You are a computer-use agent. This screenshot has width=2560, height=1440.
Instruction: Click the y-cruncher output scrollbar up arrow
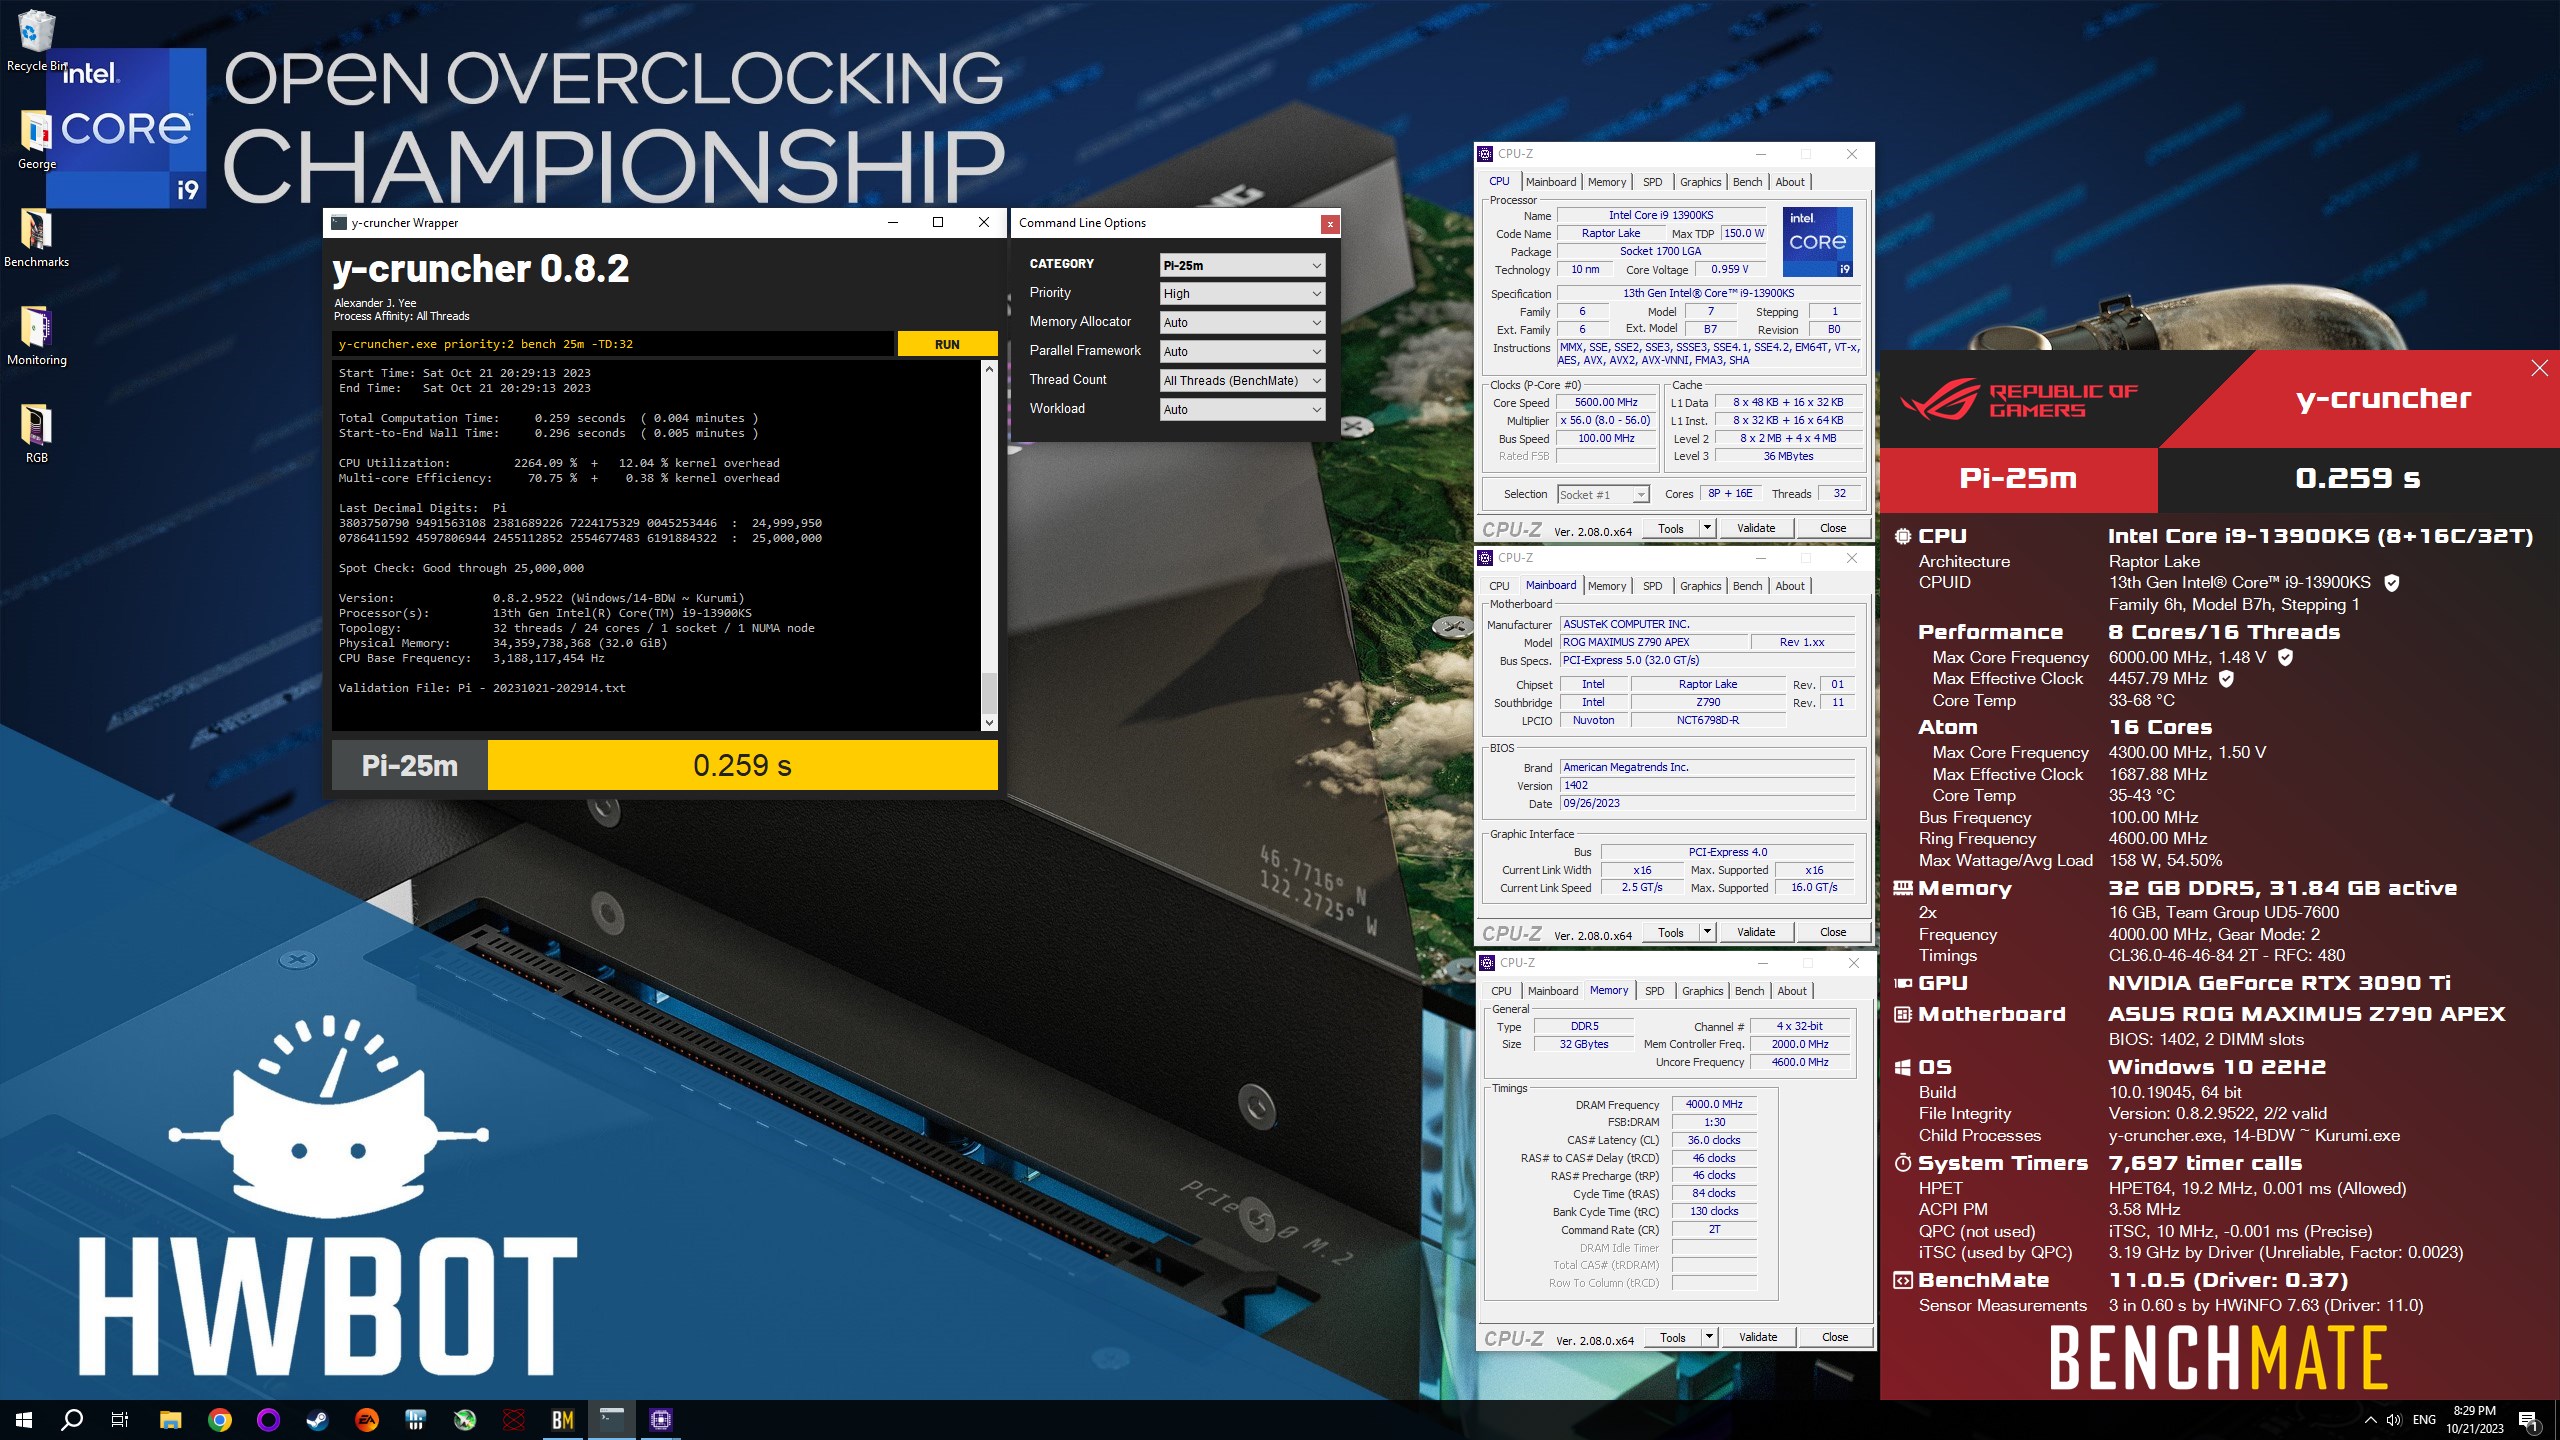tap(989, 369)
